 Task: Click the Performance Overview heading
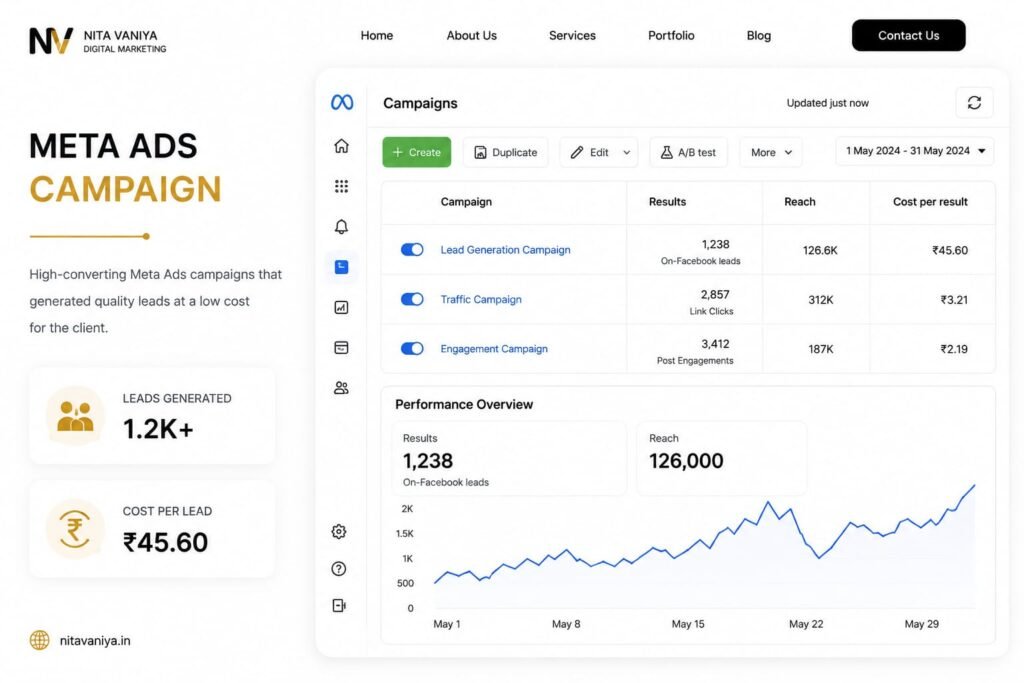click(x=464, y=404)
